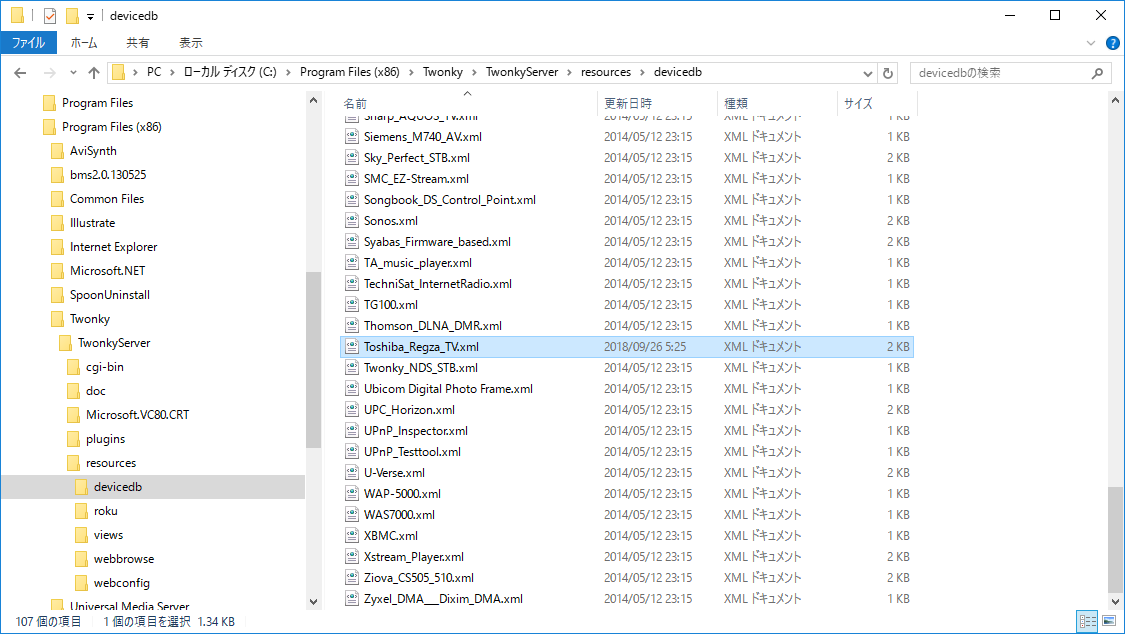The image size is (1125, 634).
Task: Select Internet Explorer folder in the tree
Action: click(113, 247)
